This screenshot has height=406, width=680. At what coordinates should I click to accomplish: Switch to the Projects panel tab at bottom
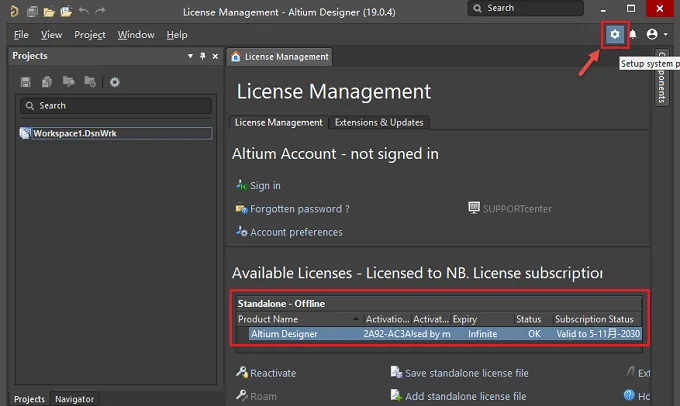(x=29, y=399)
